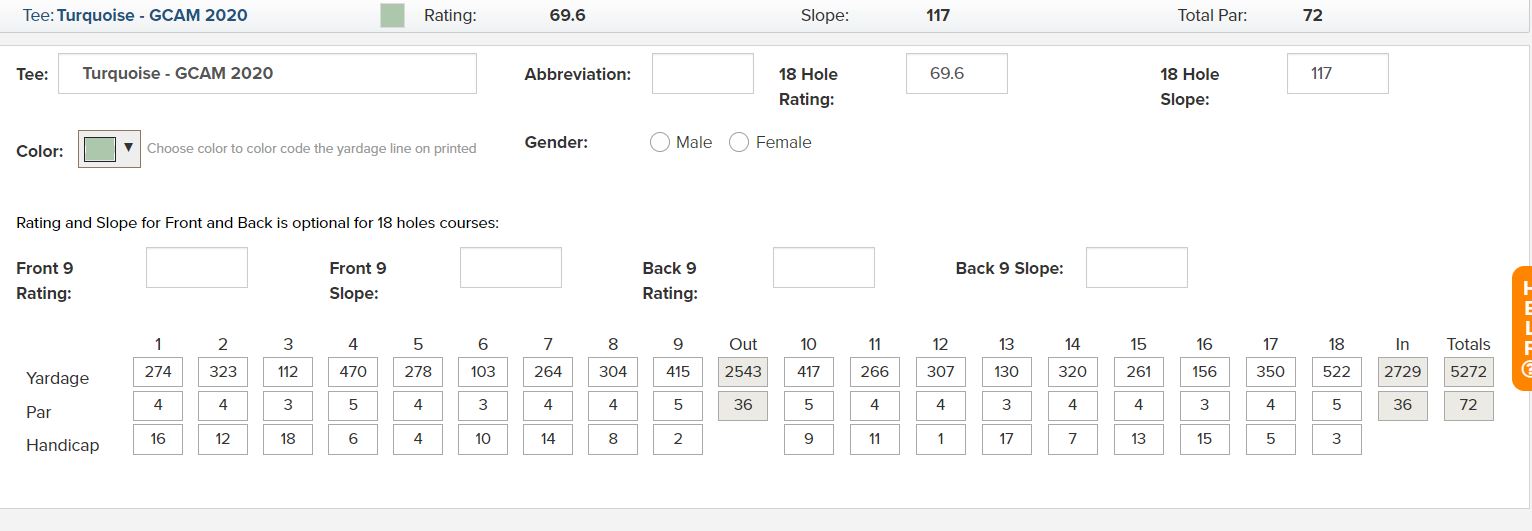Select the Female gender radio button
1532x531 pixels.
click(x=739, y=143)
